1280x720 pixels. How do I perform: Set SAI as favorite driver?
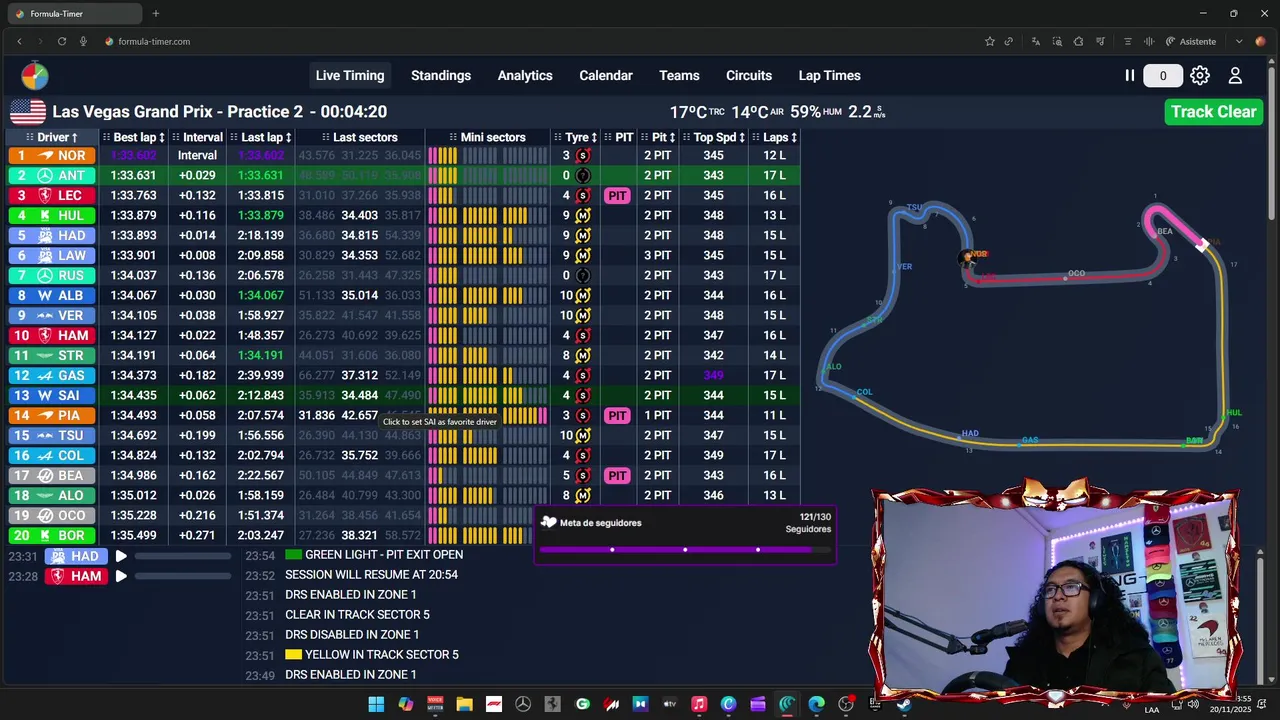point(52,396)
